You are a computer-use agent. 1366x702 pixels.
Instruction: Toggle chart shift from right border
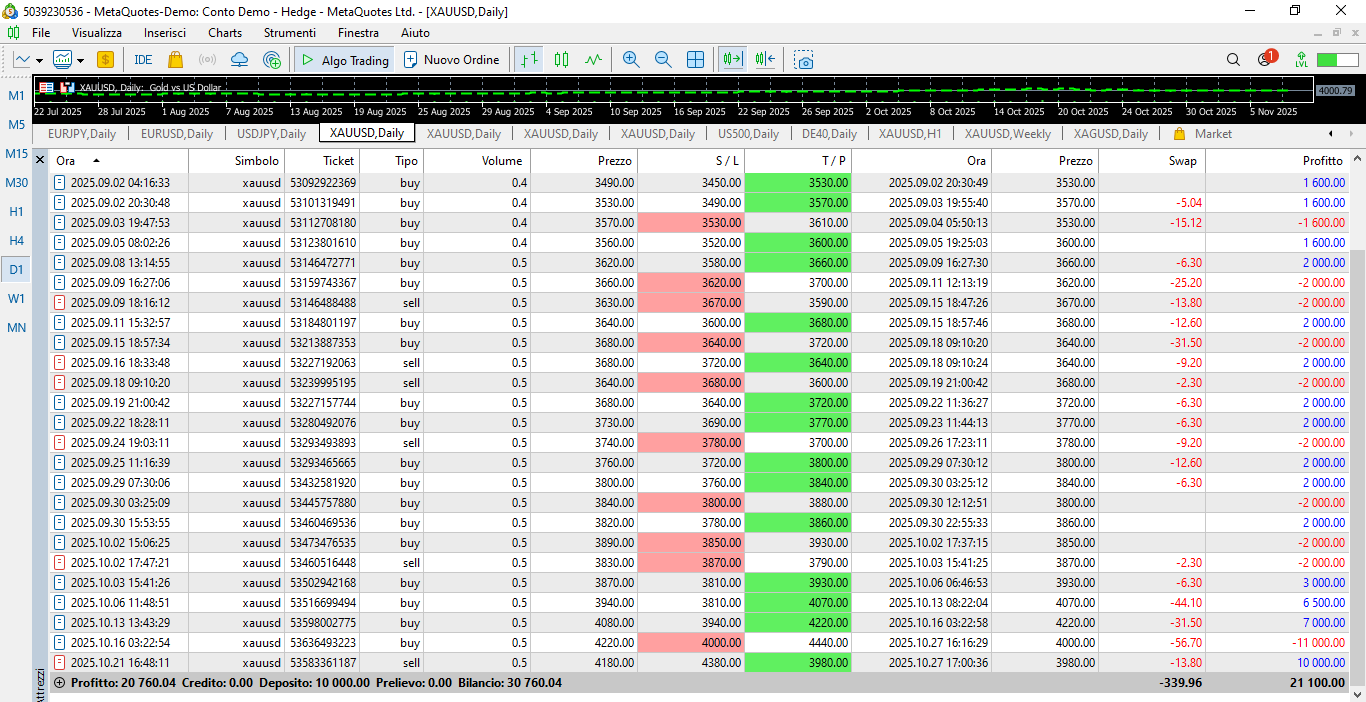click(766, 60)
